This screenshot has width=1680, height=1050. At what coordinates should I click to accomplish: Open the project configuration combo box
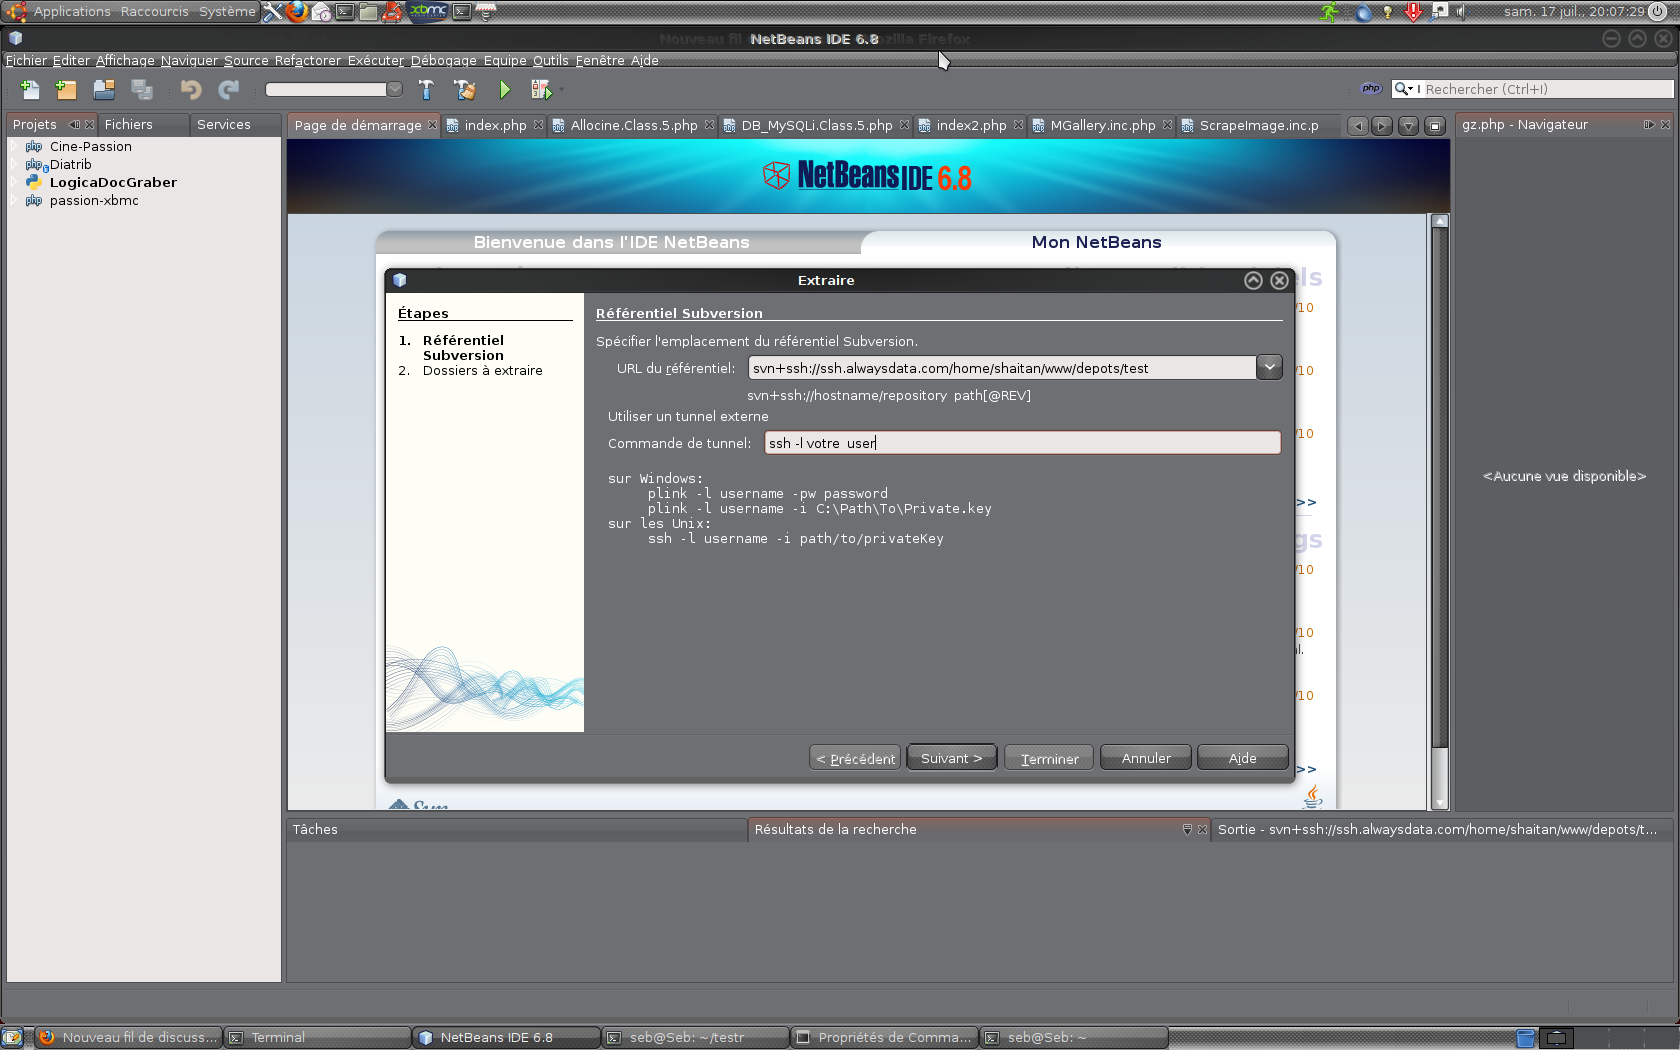pos(333,90)
